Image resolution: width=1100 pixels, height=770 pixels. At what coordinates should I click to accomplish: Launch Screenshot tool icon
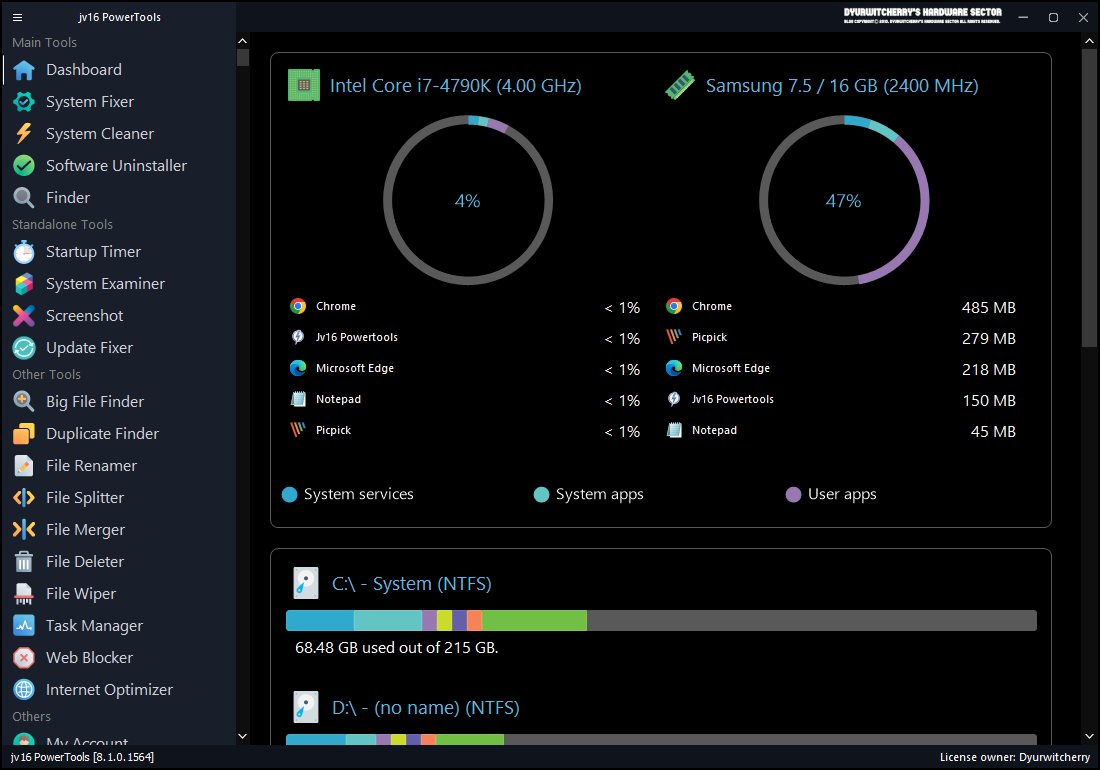click(x=24, y=316)
